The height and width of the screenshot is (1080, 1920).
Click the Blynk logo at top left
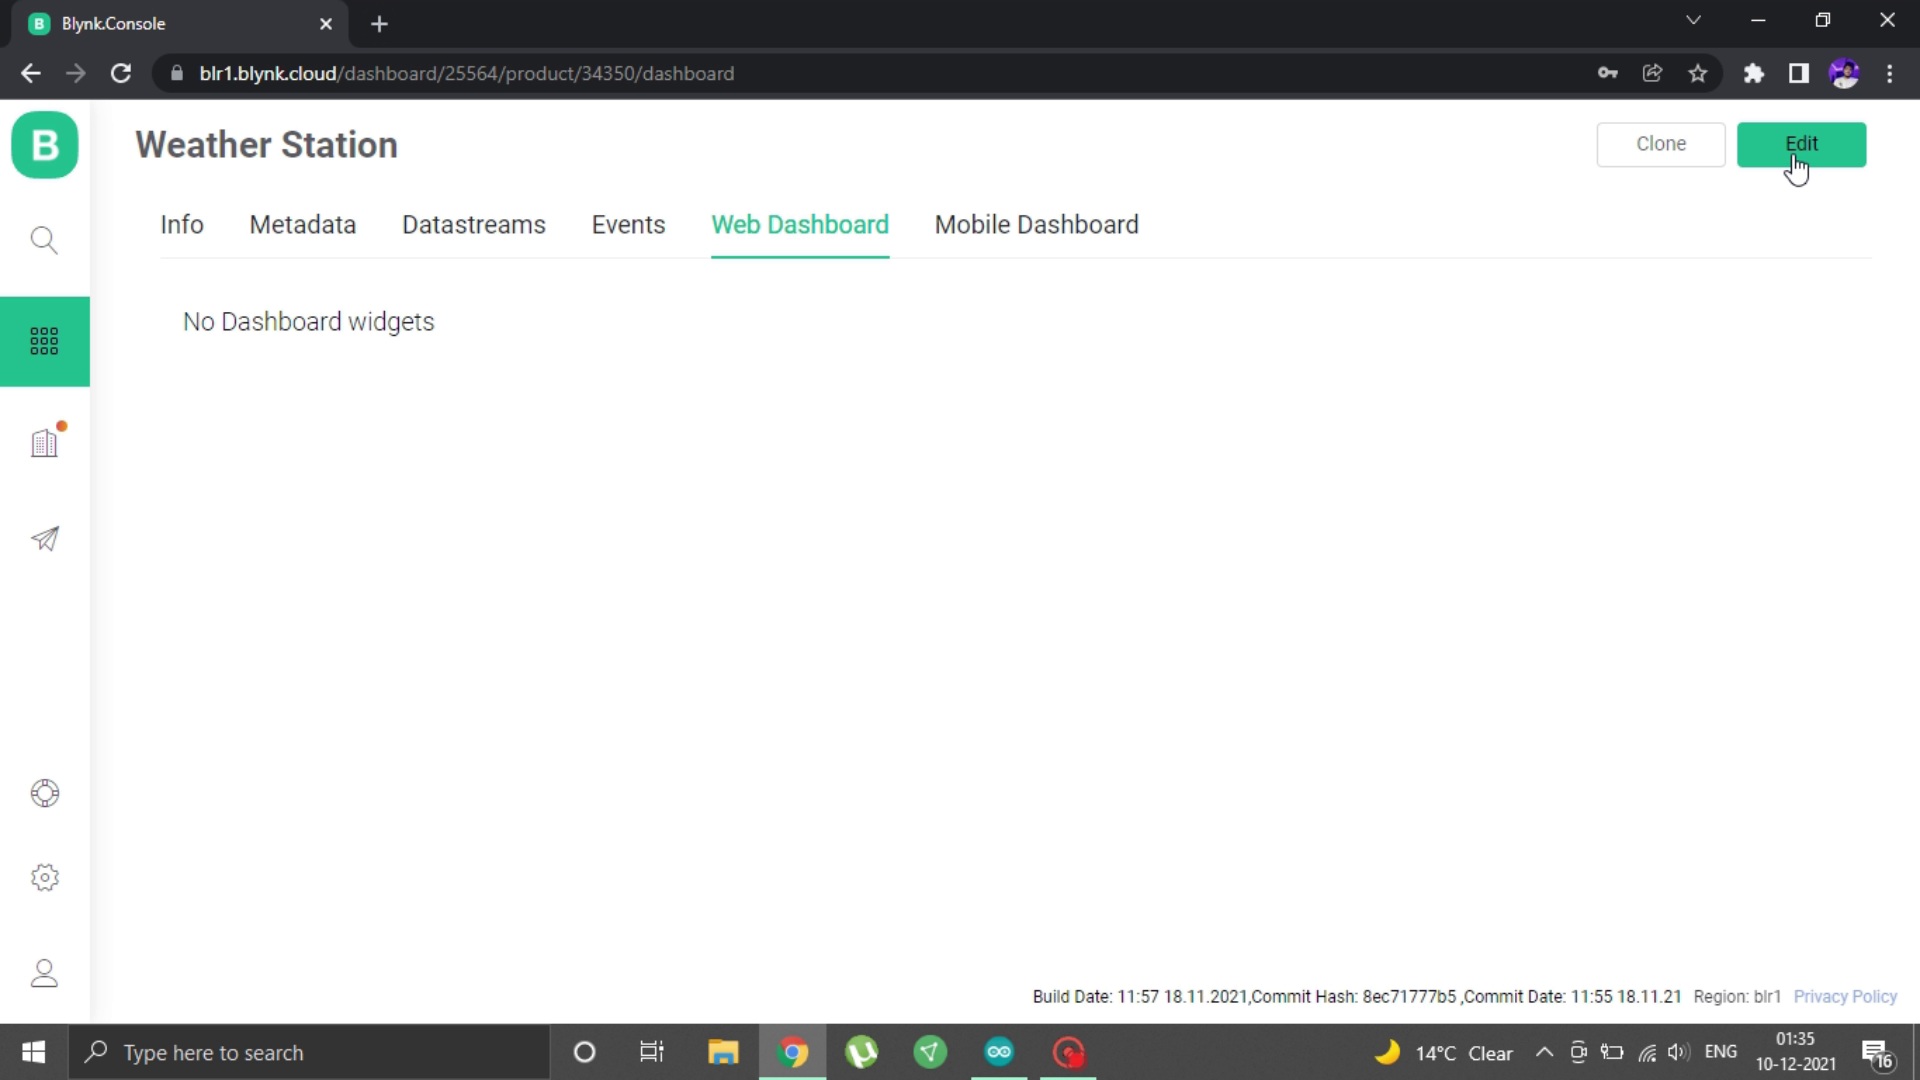point(45,145)
